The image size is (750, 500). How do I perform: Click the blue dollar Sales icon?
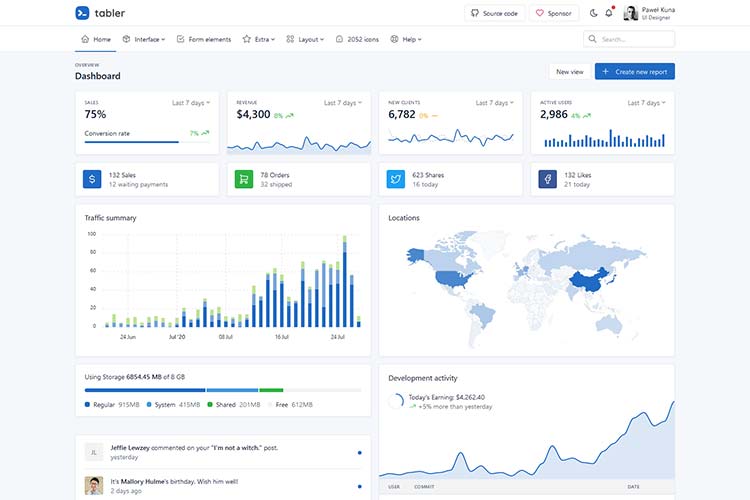pos(92,180)
